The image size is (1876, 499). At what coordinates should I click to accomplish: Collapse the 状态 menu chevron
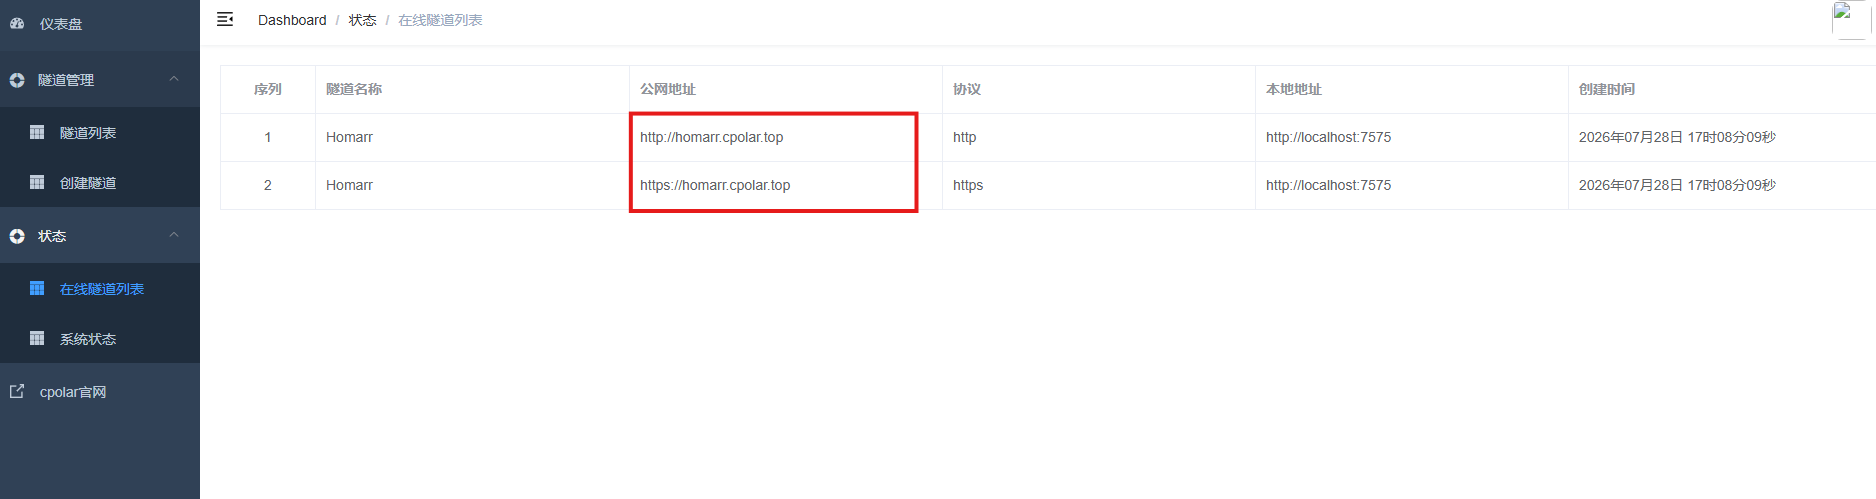(174, 235)
